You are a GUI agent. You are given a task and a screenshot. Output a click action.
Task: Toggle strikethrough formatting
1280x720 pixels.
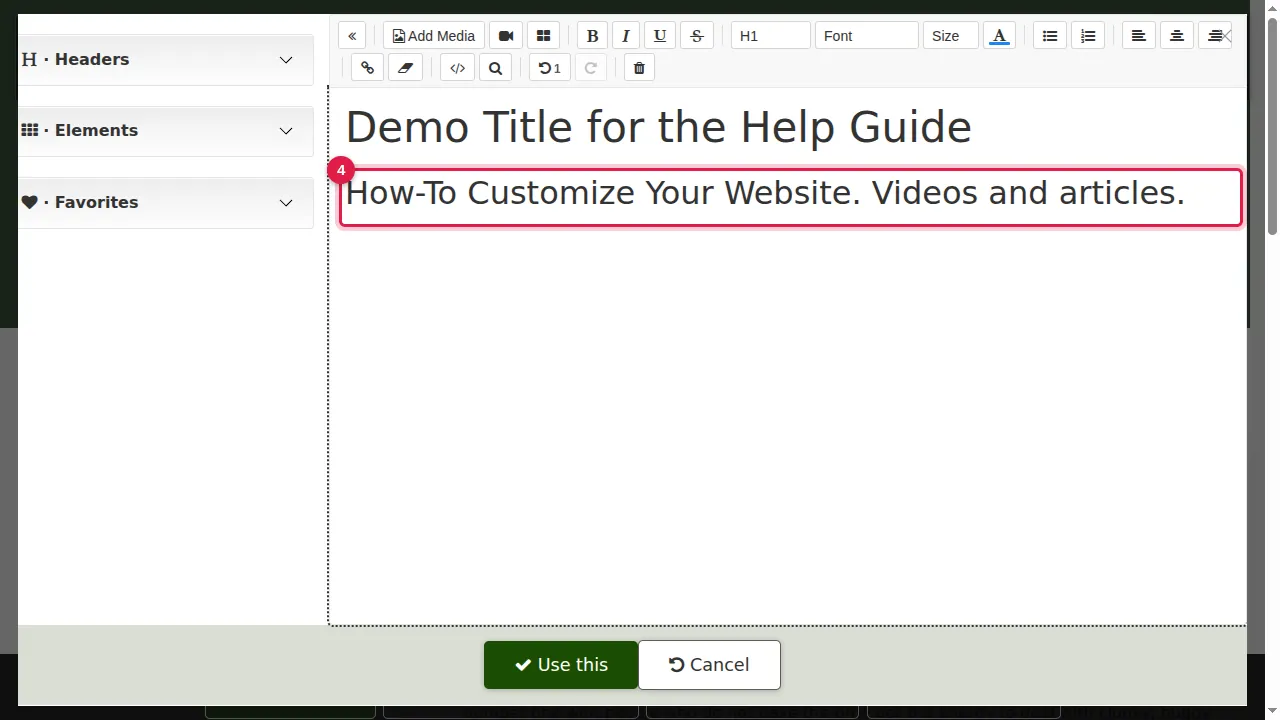(x=697, y=36)
